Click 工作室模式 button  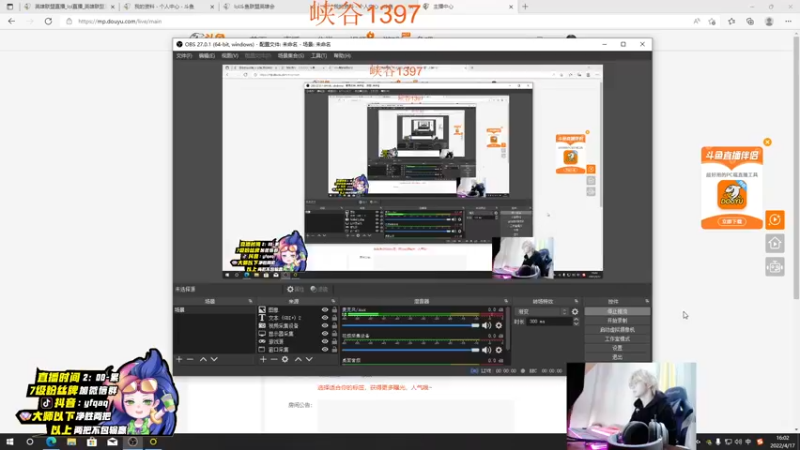coord(617,339)
